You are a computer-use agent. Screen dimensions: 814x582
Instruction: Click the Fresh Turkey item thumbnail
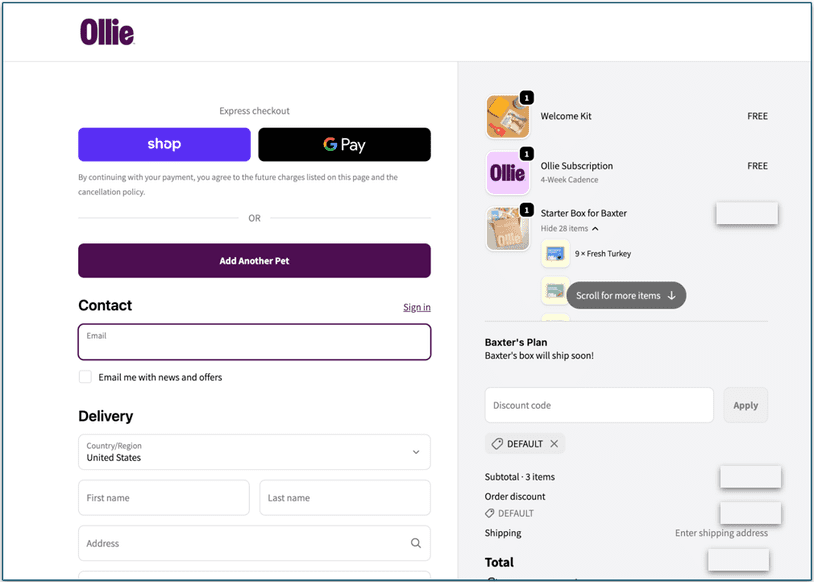click(555, 254)
